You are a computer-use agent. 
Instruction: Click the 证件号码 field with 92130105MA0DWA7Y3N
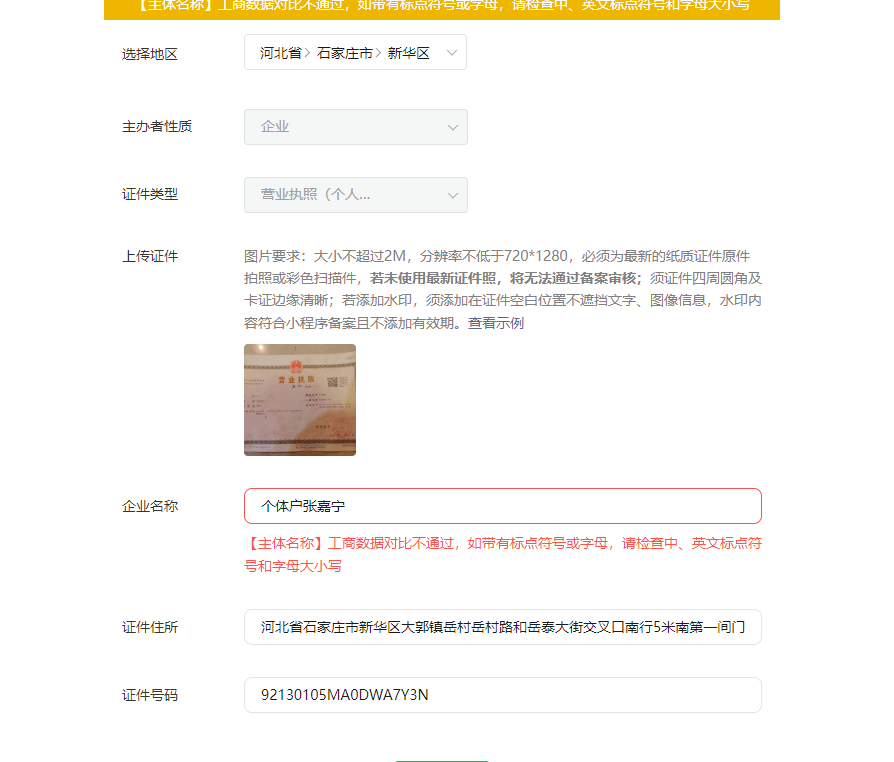(503, 695)
